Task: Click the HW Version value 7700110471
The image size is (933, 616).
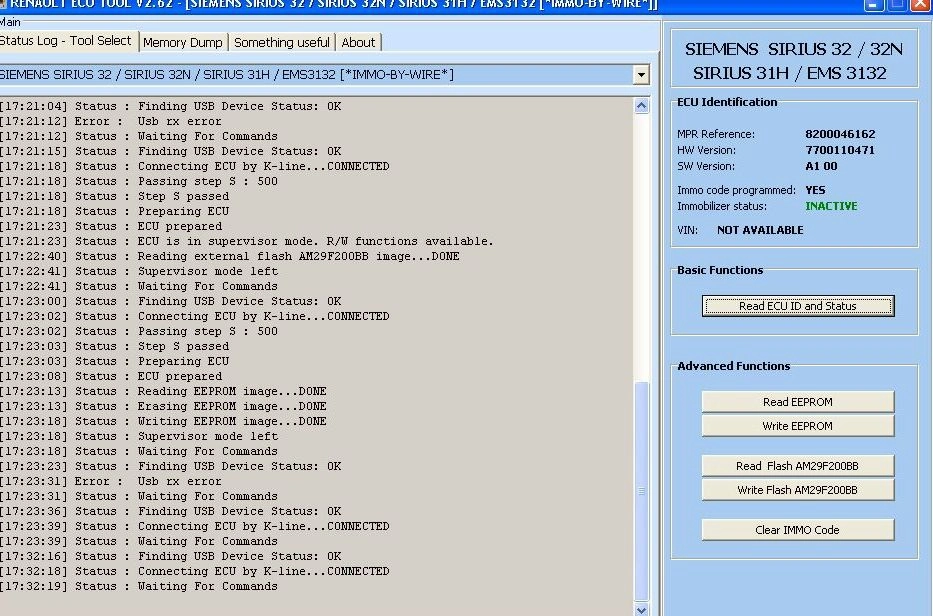Action: (x=840, y=150)
